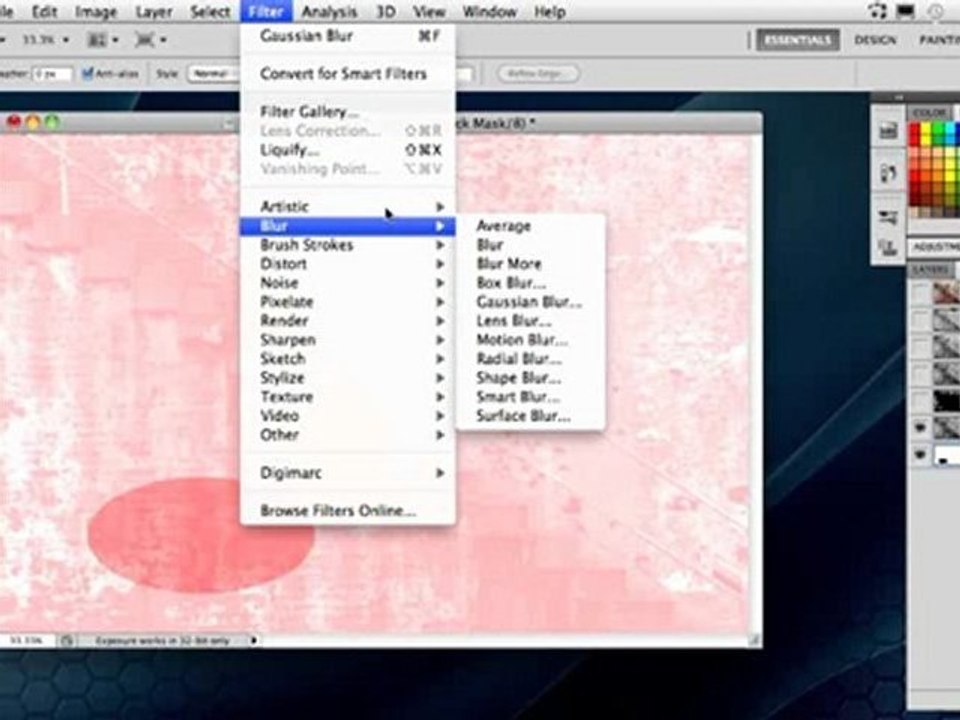The image size is (960, 720).
Task: Toggle the Anti-alias checkbox
Action: (x=88, y=73)
